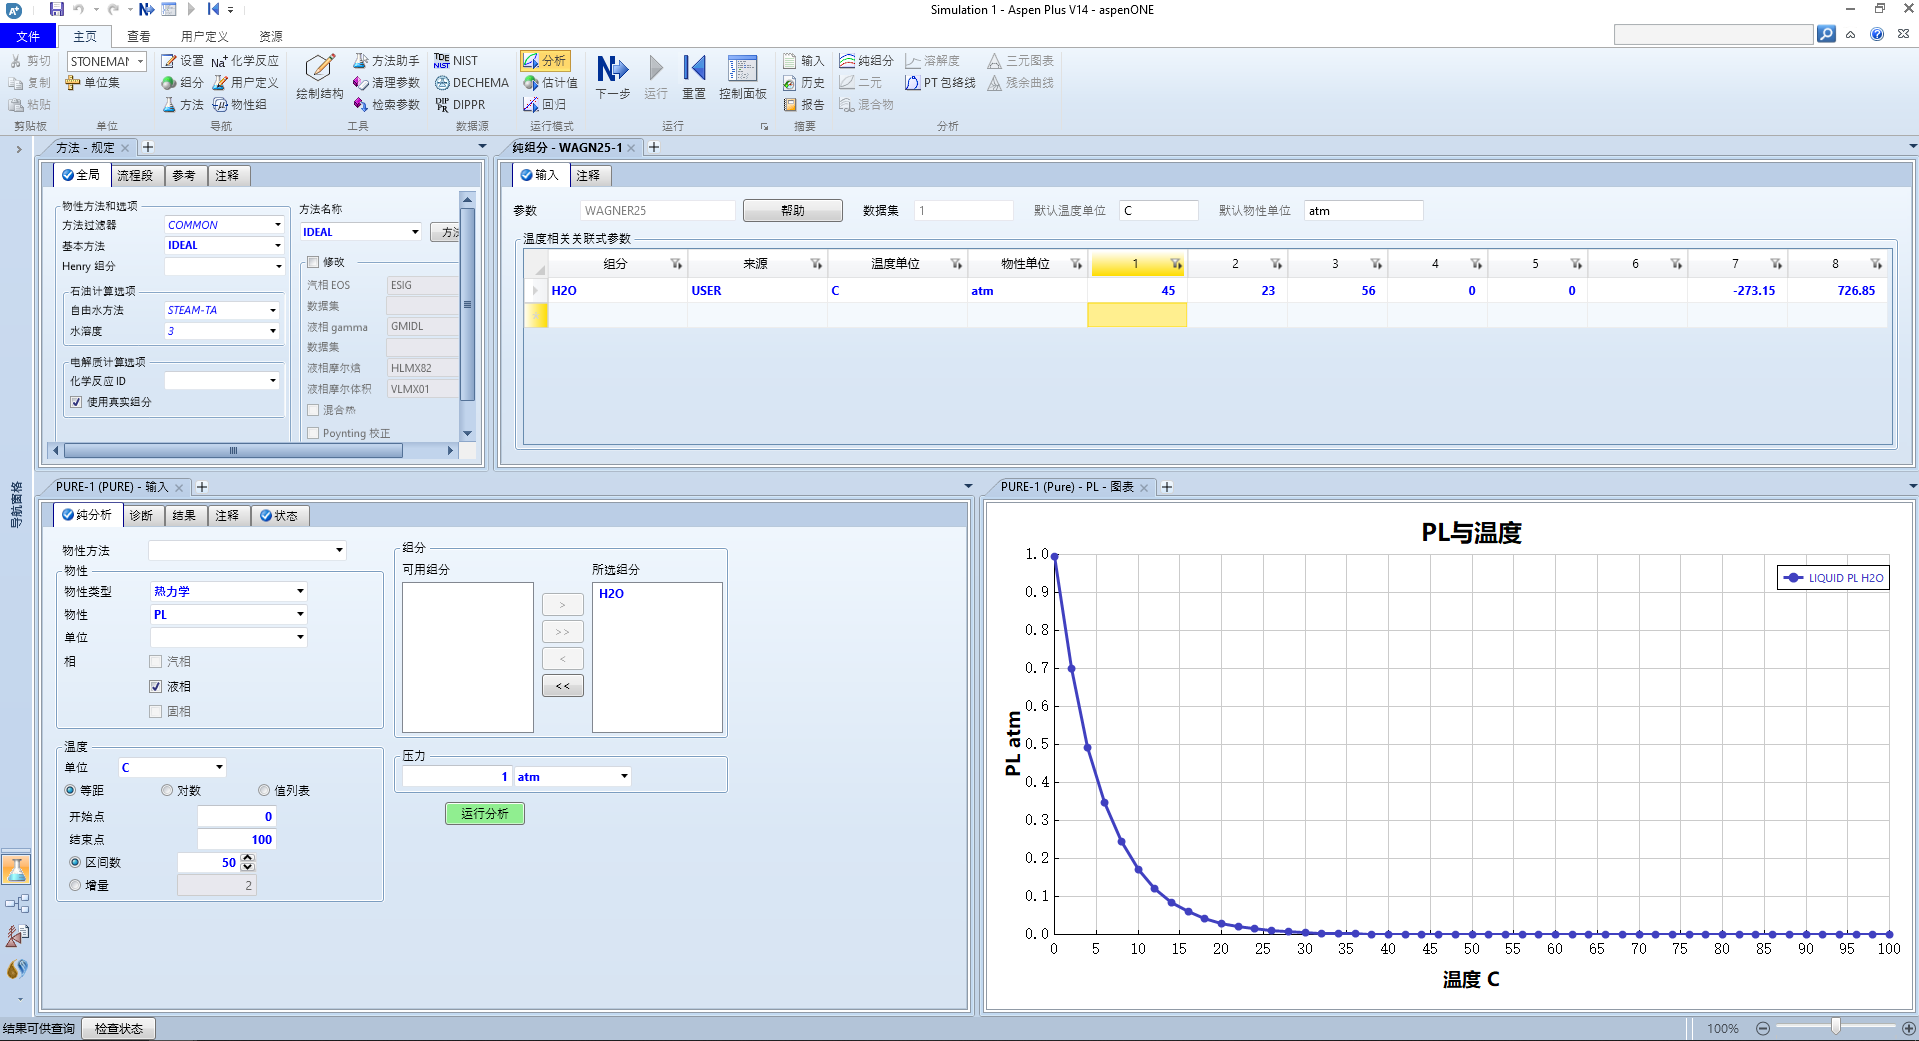Open 组分 (Components) from ribbon
Image resolution: width=1919 pixels, height=1041 pixels.
[x=182, y=83]
